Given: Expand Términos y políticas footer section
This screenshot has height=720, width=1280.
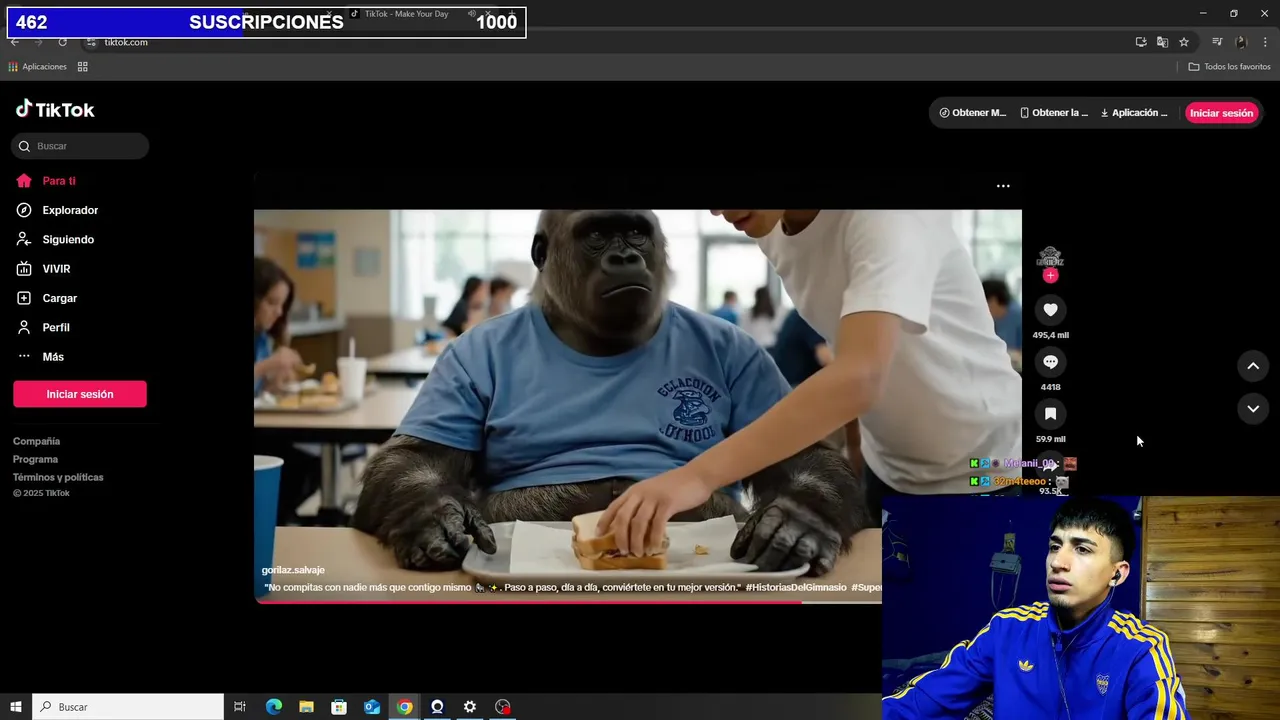Looking at the screenshot, I should tap(58, 477).
